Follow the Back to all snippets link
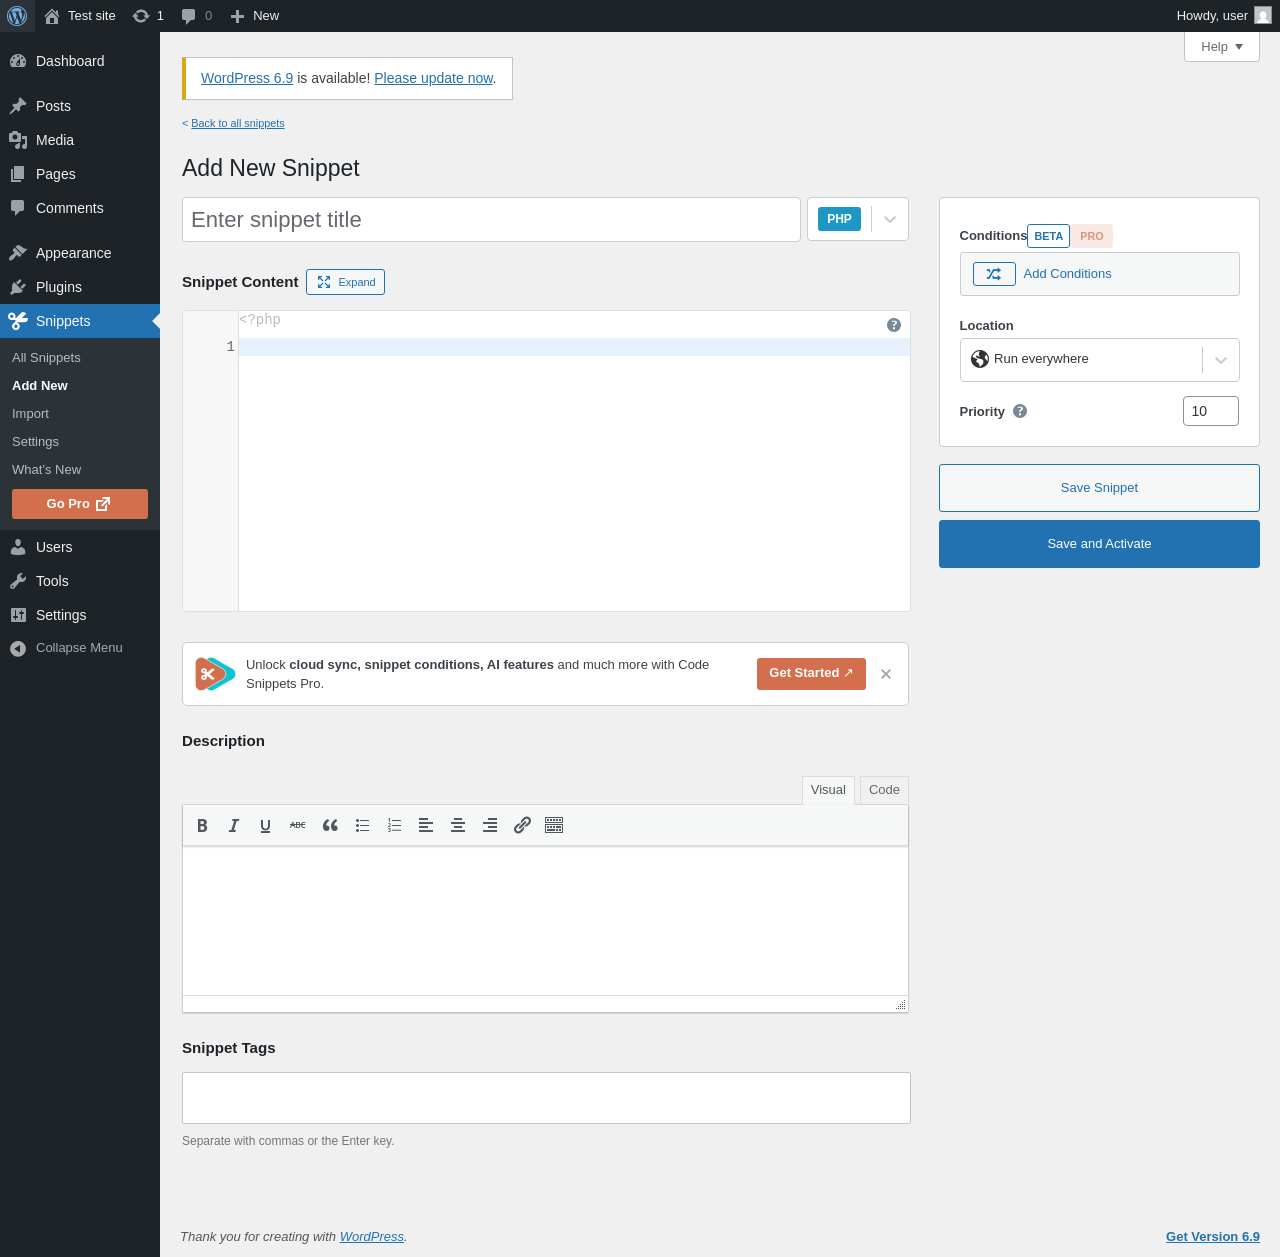The height and width of the screenshot is (1257, 1280). (238, 123)
